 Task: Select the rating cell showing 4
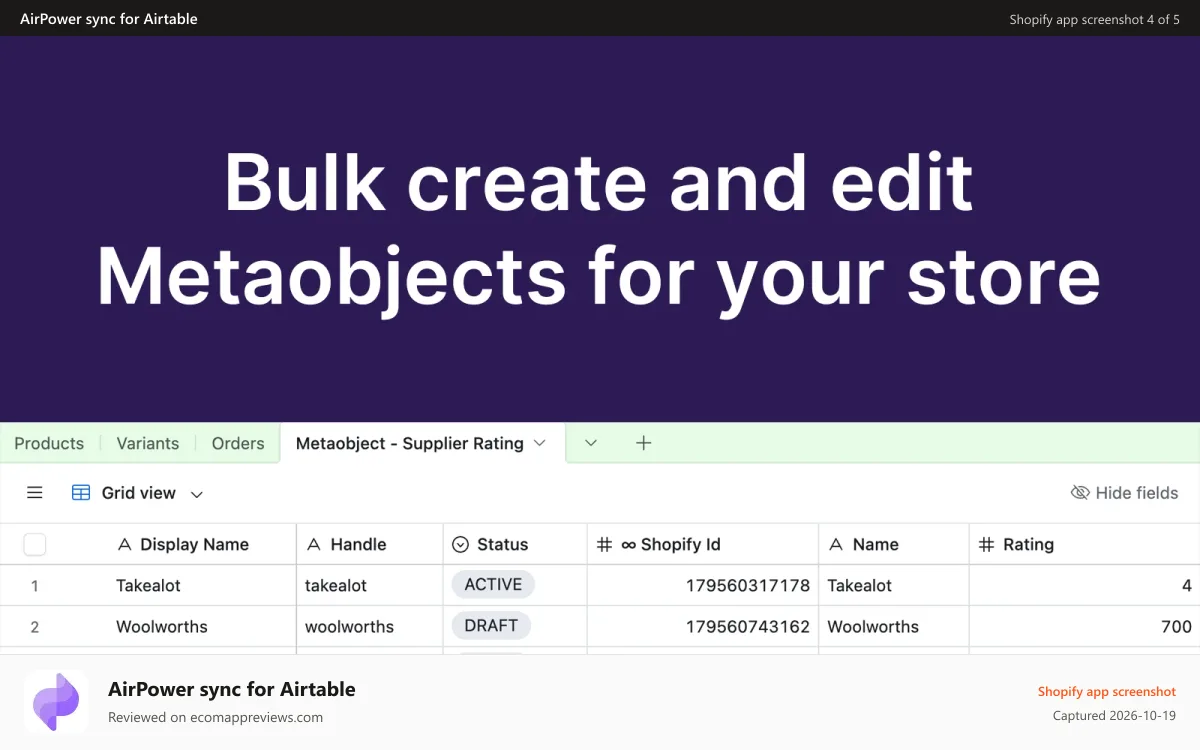[1085, 586]
